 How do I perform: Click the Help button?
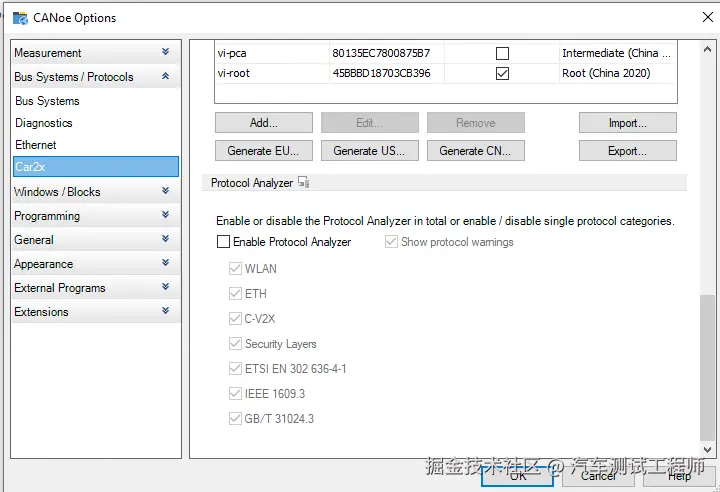point(679,476)
